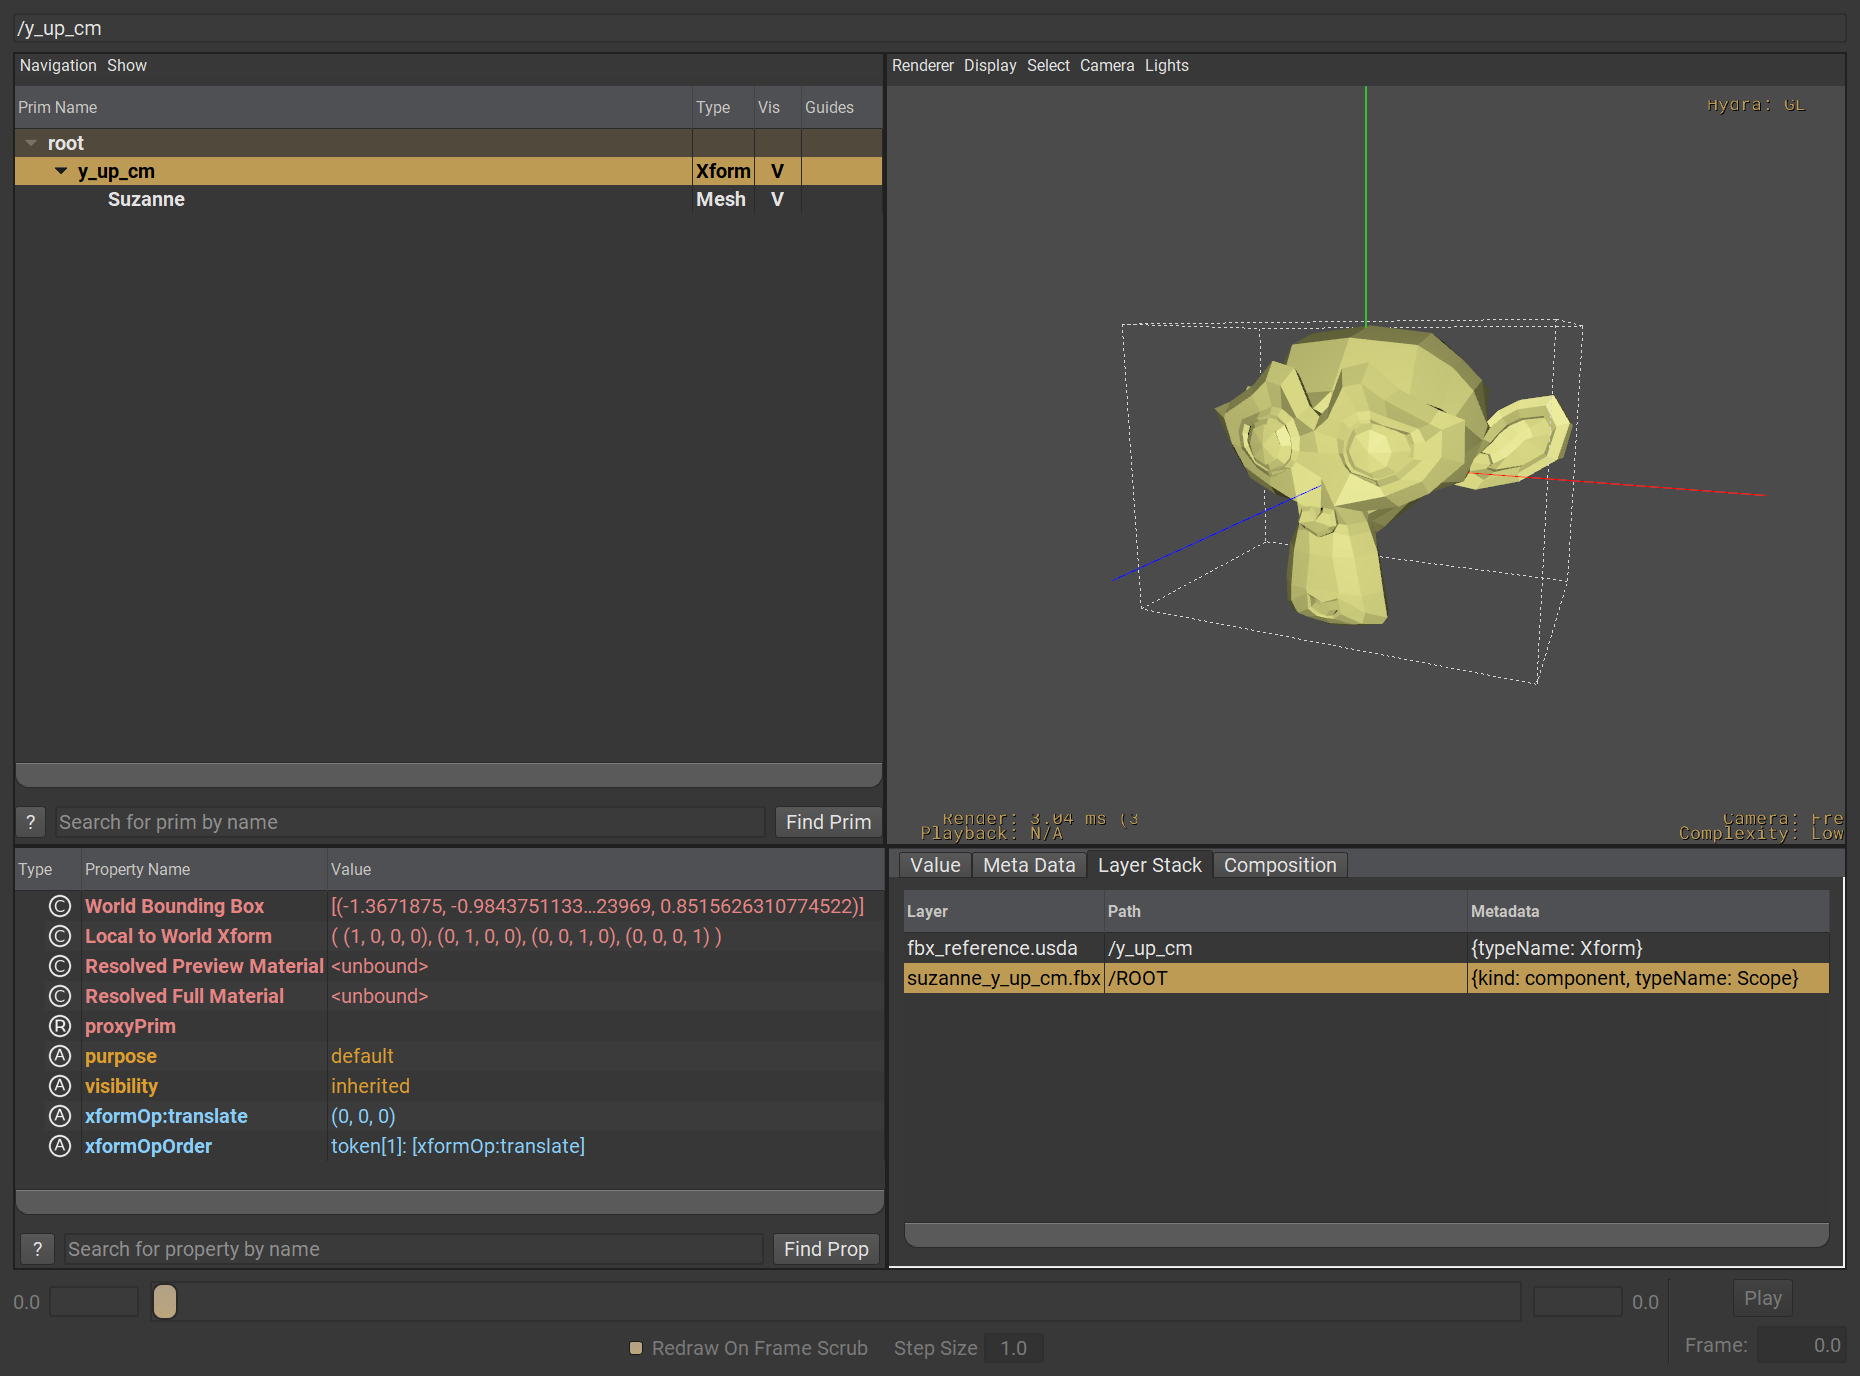Image resolution: width=1860 pixels, height=1376 pixels.
Task: Open the Navigation menu
Action: pyautogui.click(x=58, y=65)
